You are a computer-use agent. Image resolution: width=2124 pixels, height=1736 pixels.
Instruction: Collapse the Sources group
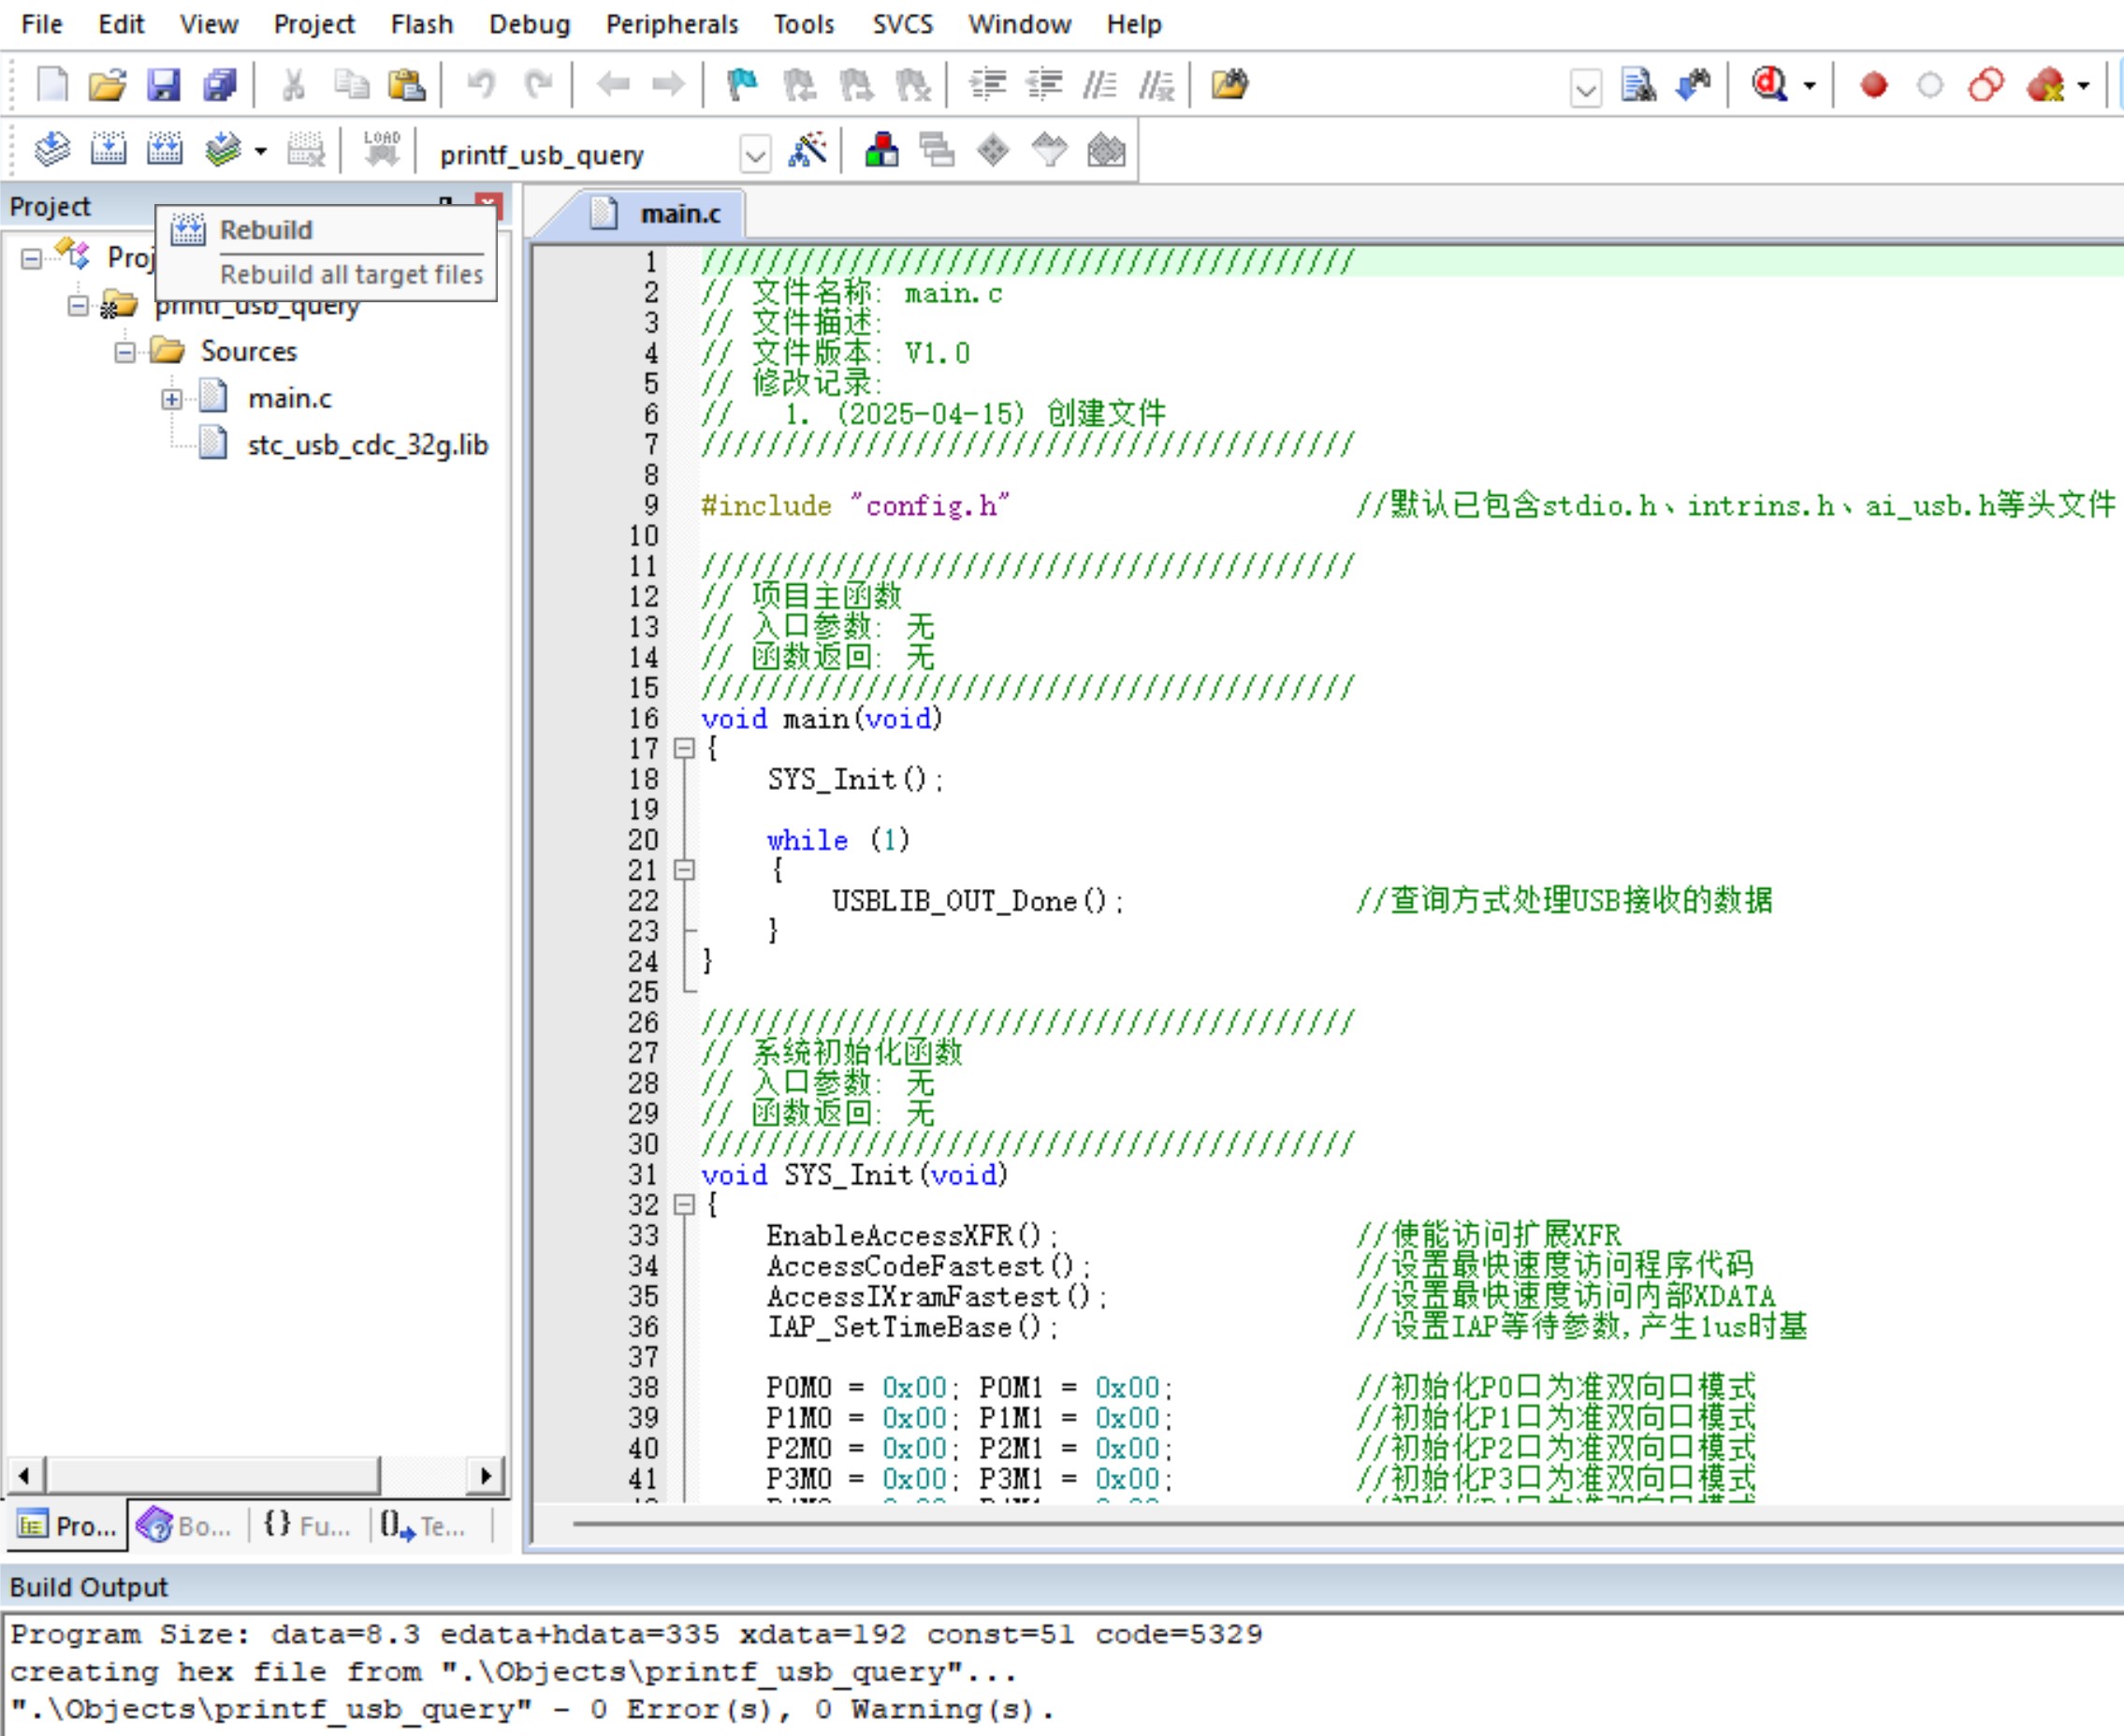point(124,352)
